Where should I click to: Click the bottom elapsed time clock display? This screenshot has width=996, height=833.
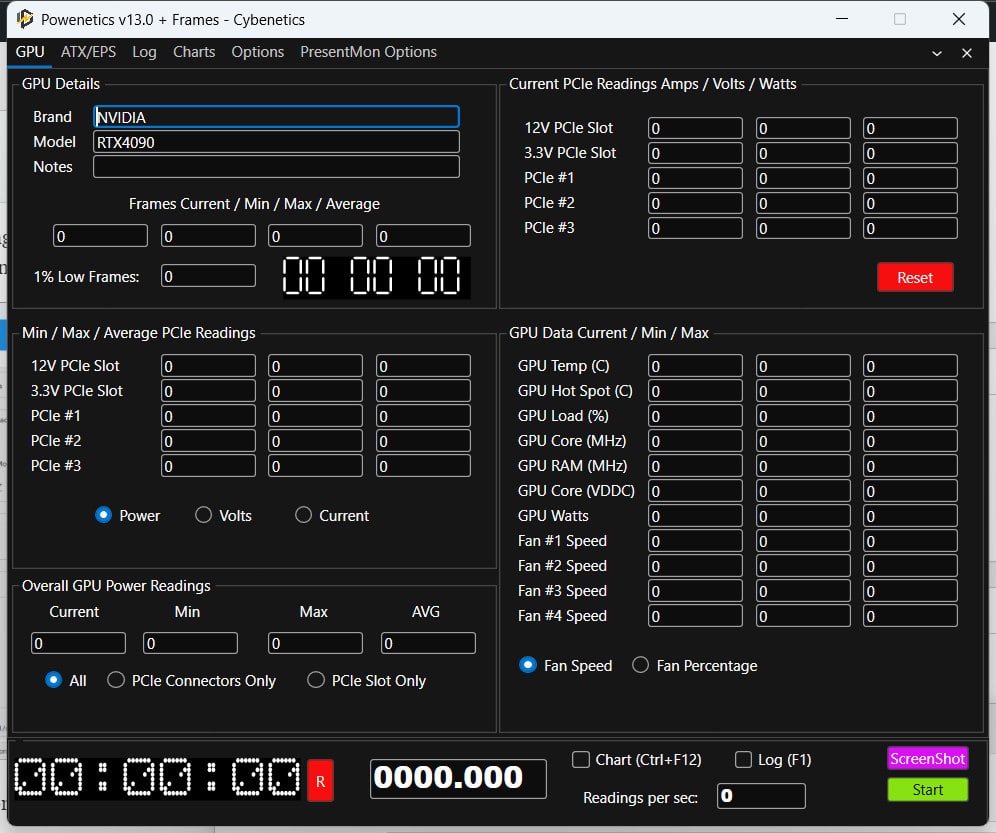pyautogui.click(x=158, y=778)
